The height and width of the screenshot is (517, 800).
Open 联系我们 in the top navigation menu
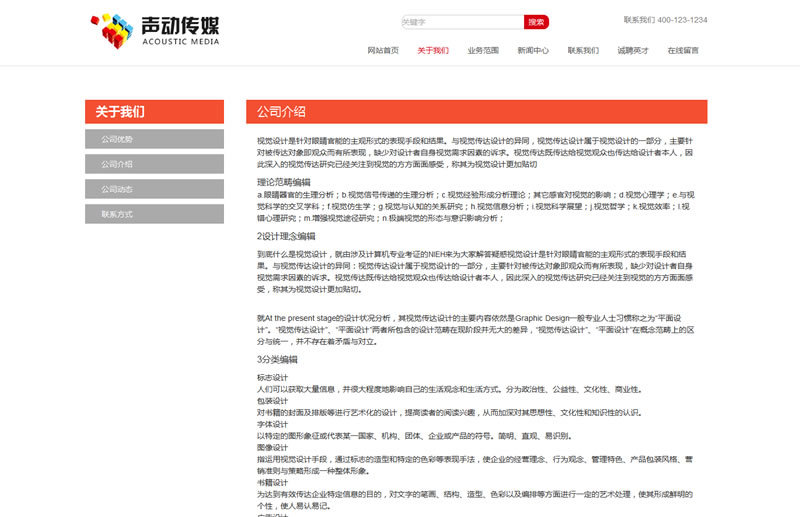pyautogui.click(x=583, y=50)
